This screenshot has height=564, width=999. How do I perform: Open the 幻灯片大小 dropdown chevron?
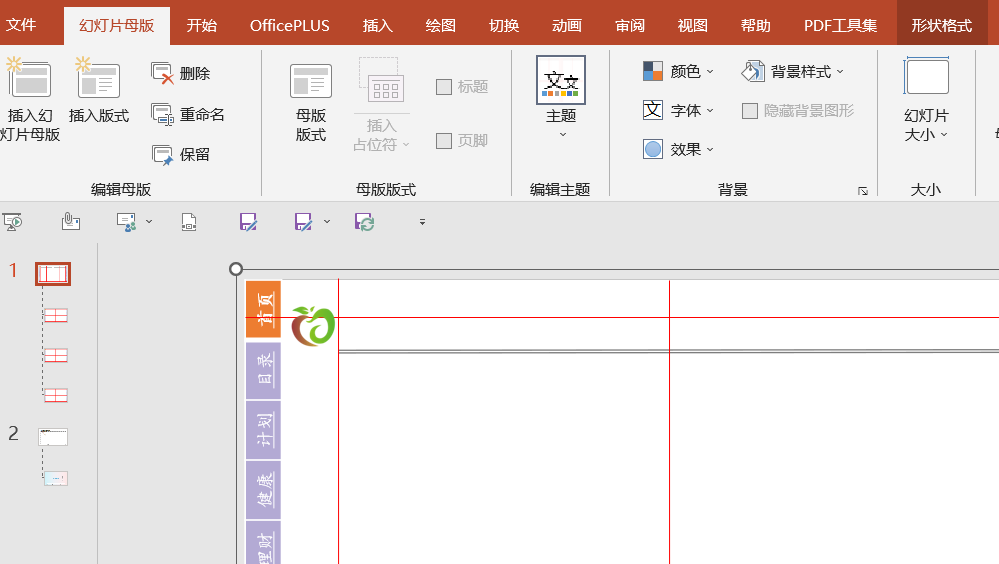(x=944, y=134)
